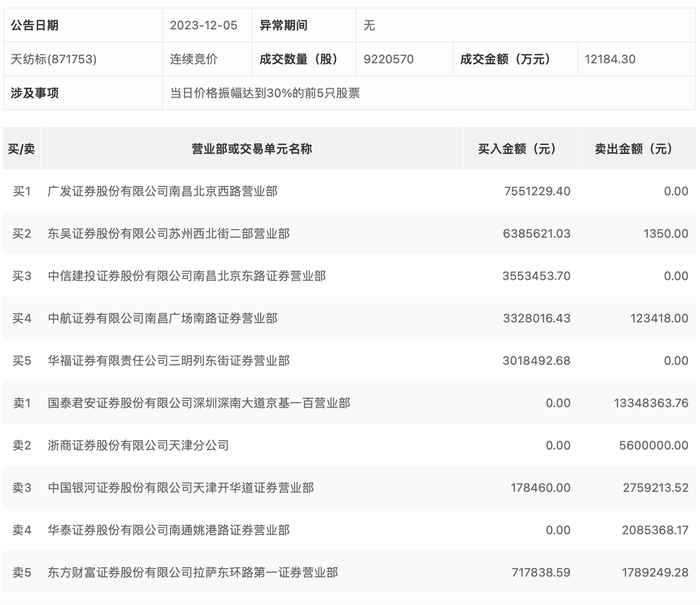Click the 涉及事项 label
The image size is (700, 605).
(34, 93)
